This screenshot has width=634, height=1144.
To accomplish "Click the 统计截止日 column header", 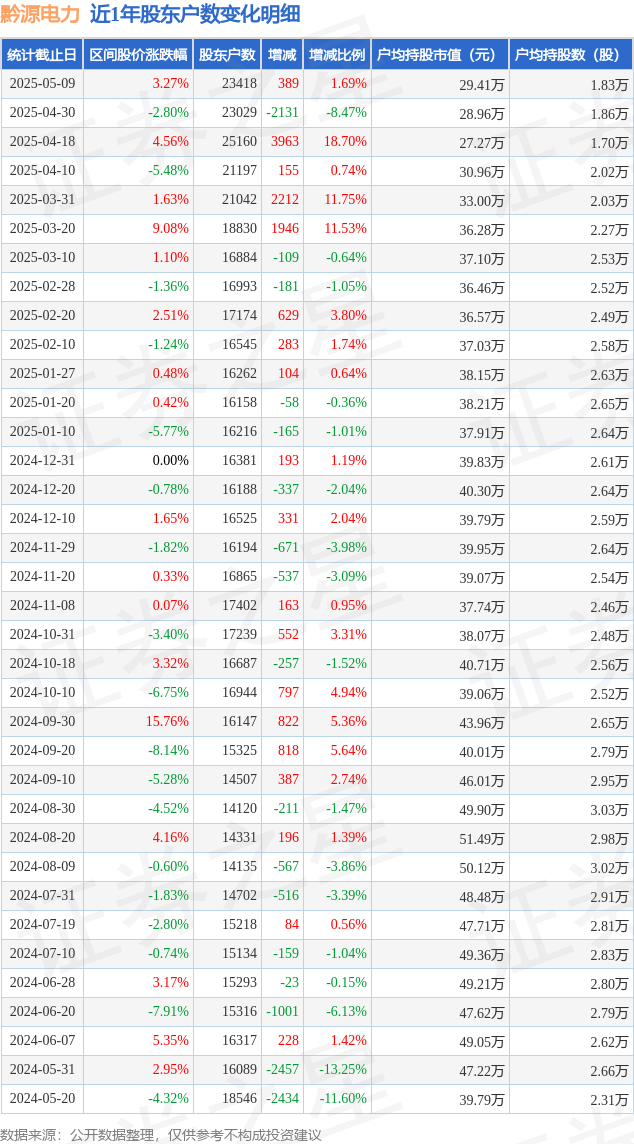I will coord(42,55).
